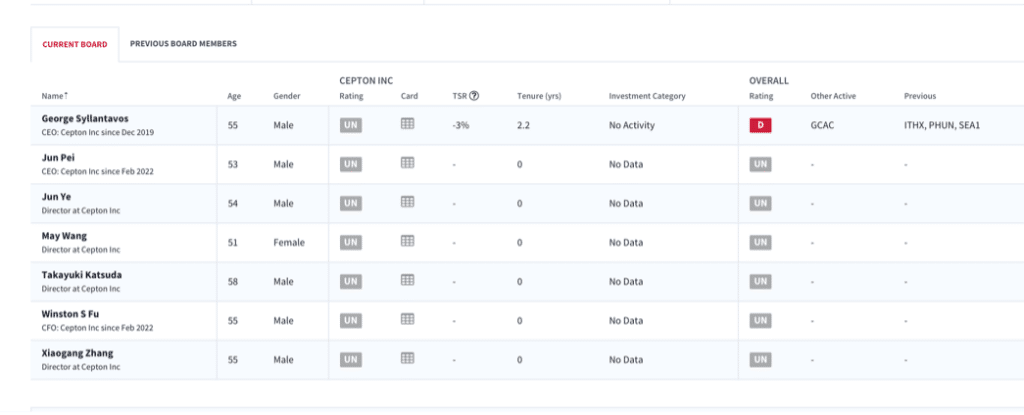Click the -3% TSR value
Viewport: 1024px width, 415px height.
click(460, 125)
